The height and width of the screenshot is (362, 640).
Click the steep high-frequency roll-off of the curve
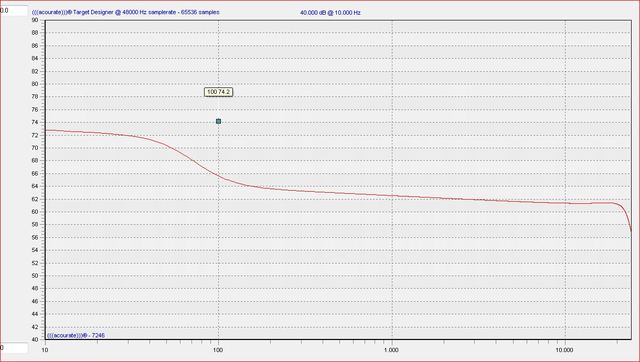628,216
